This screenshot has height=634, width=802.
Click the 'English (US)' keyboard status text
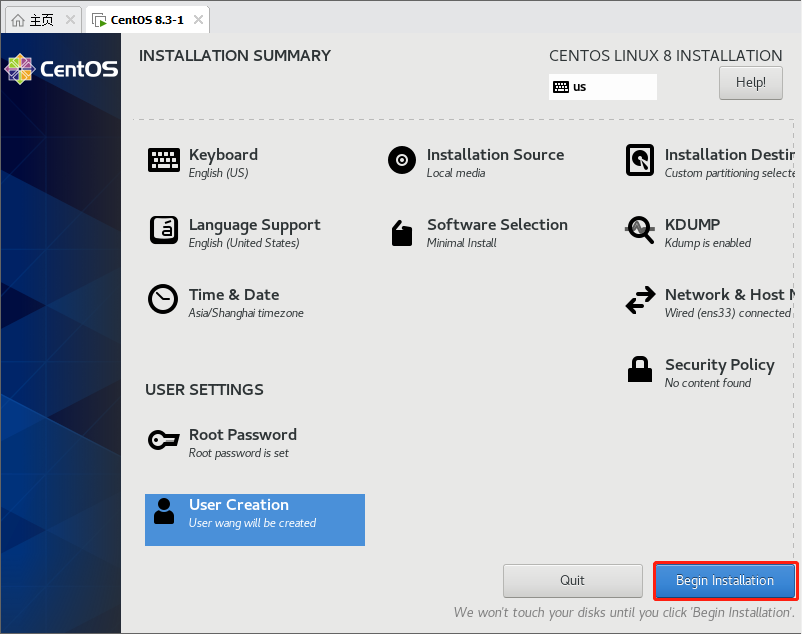[218, 173]
